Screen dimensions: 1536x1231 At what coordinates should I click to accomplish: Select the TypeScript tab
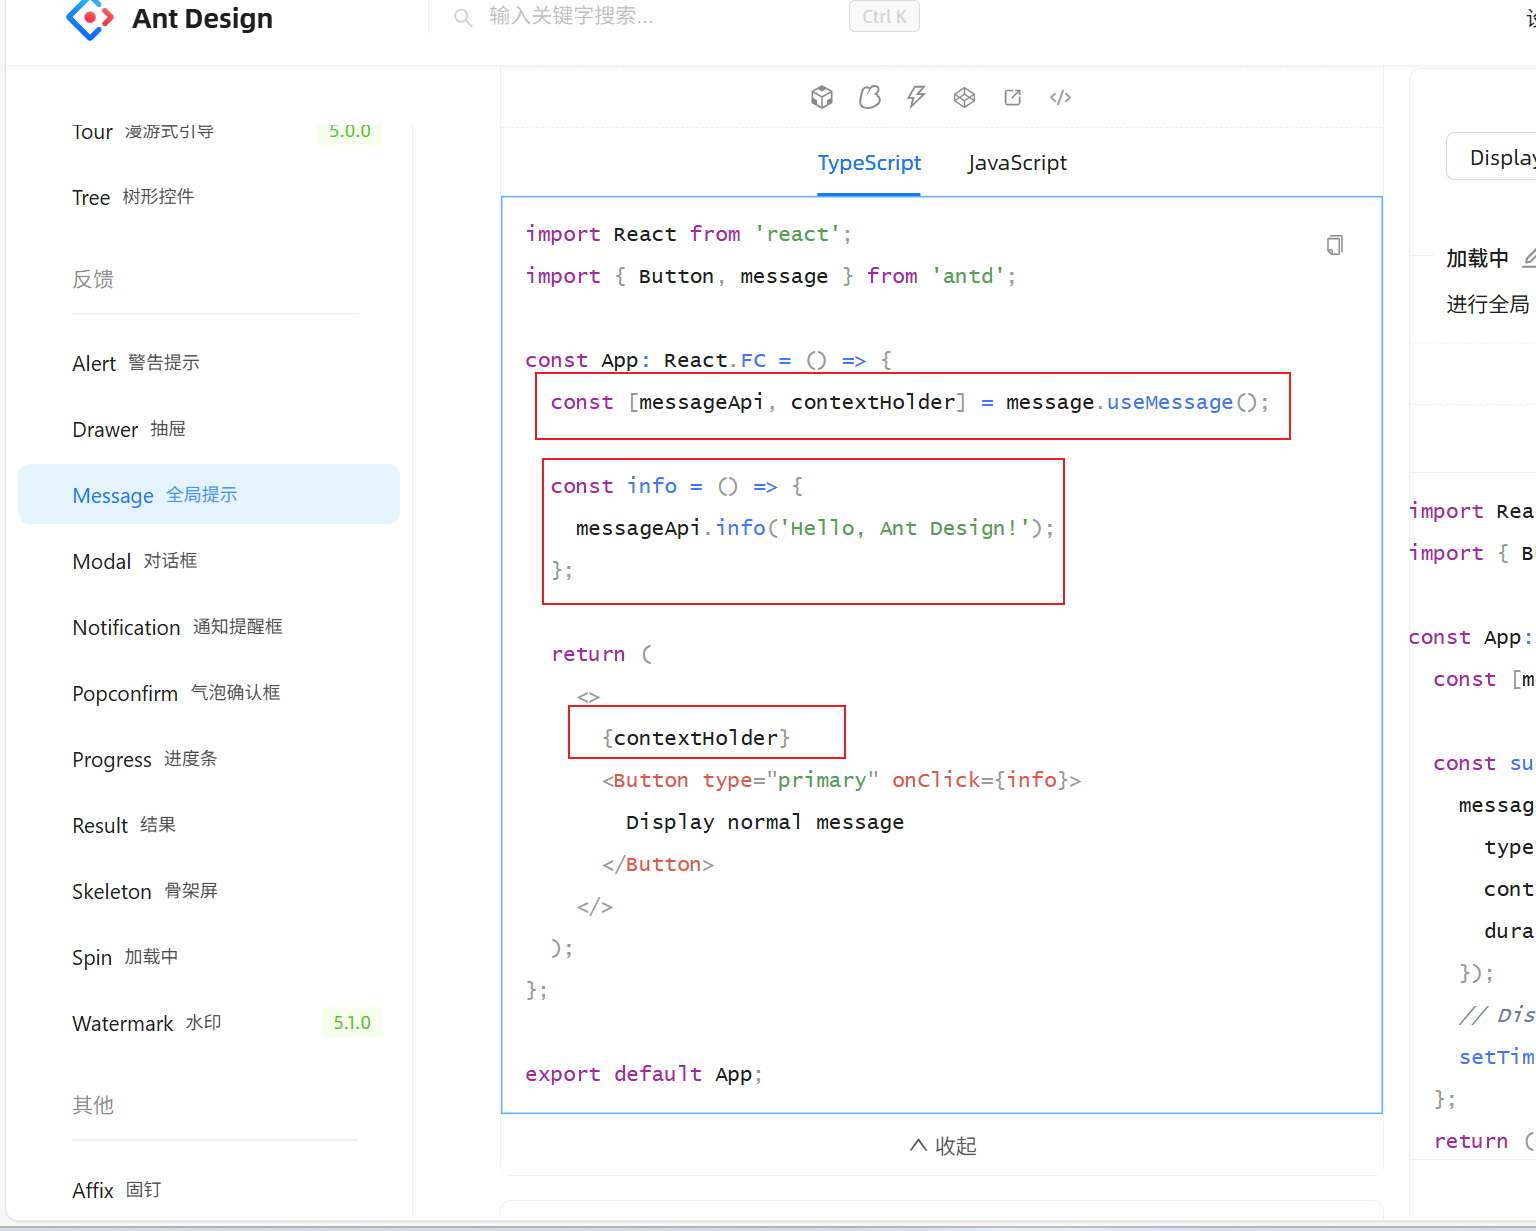pos(869,163)
